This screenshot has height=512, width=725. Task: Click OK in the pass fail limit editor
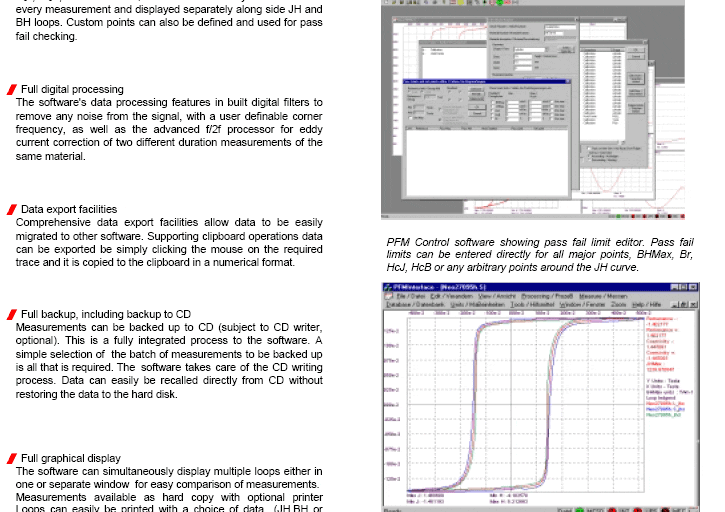coord(477,107)
